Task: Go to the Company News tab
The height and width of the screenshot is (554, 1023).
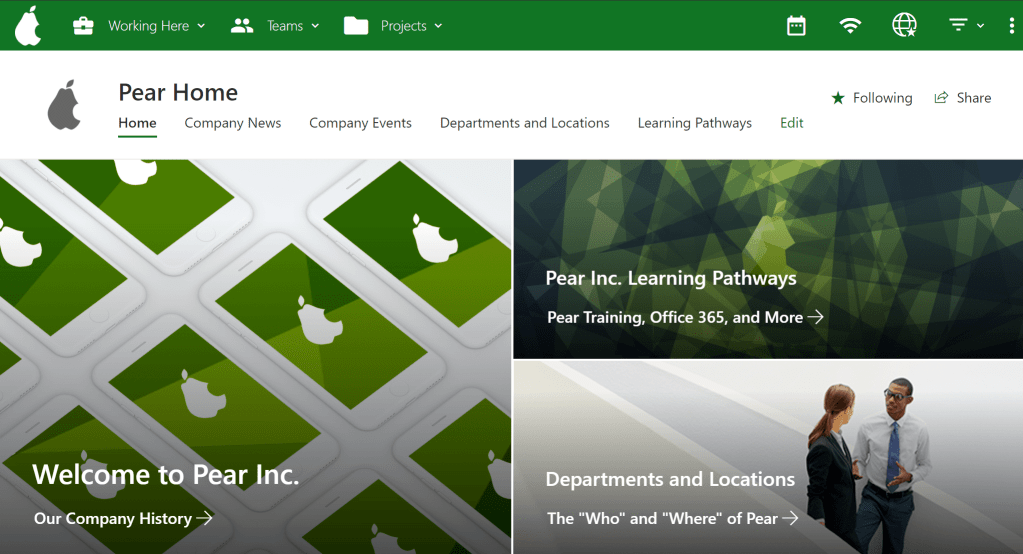Action: click(x=233, y=123)
